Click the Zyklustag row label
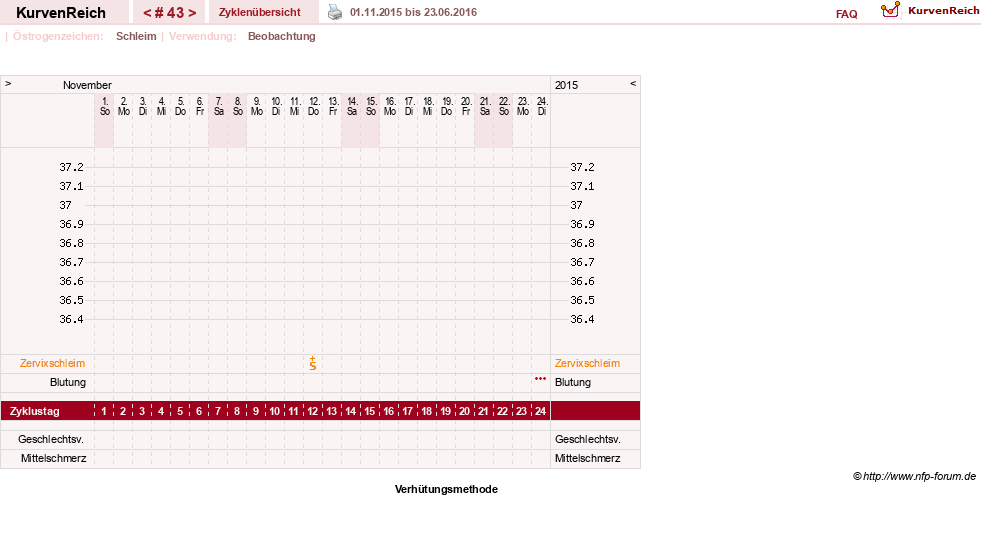The height and width of the screenshot is (548, 981). tap(34, 411)
